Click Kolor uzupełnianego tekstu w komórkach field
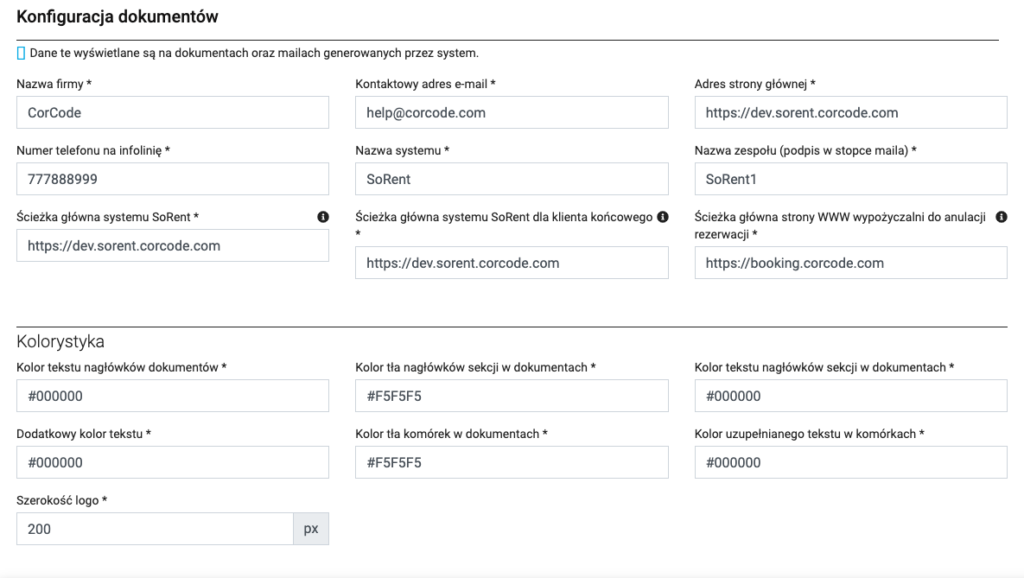This screenshot has height=578, width=1024. click(x=851, y=462)
